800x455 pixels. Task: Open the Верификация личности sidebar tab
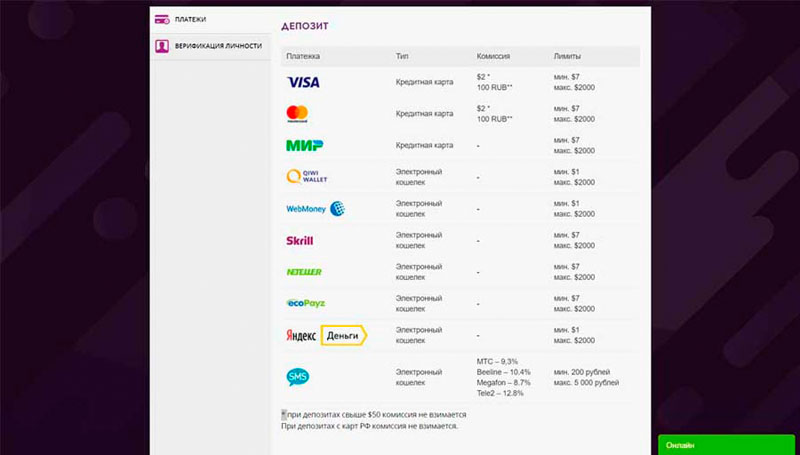218,46
